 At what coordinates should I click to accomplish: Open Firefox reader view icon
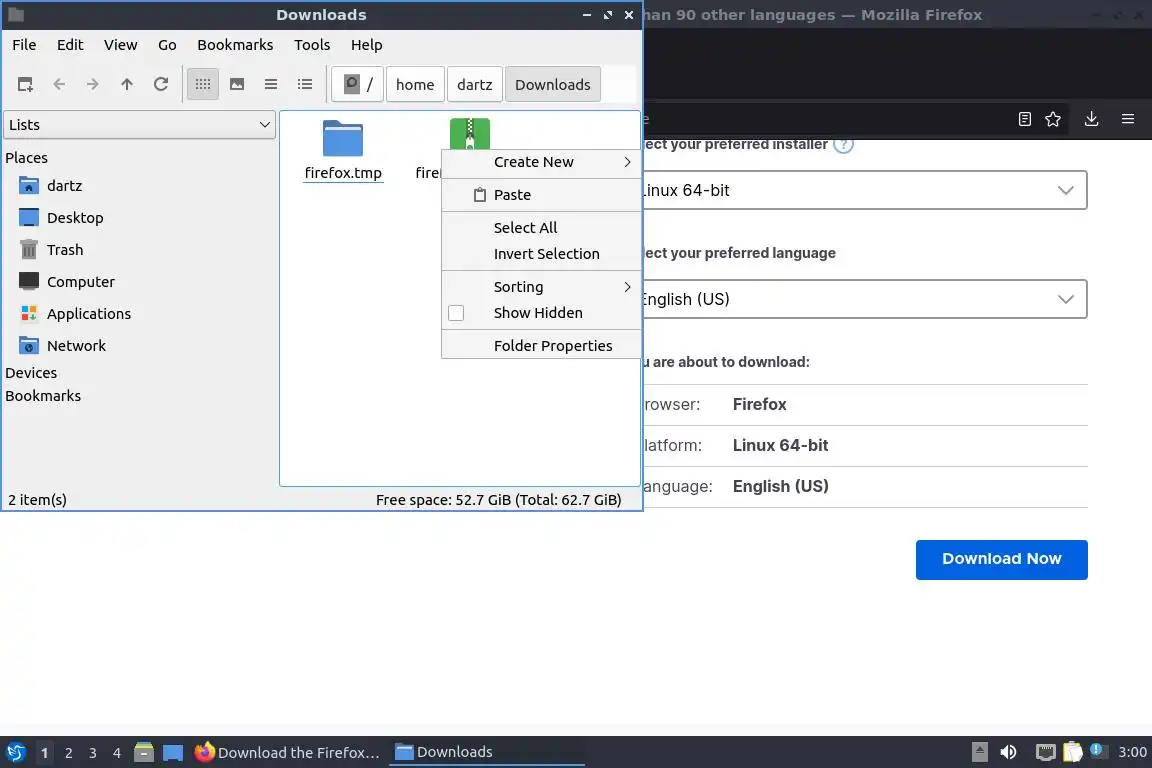coord(1025,119)
